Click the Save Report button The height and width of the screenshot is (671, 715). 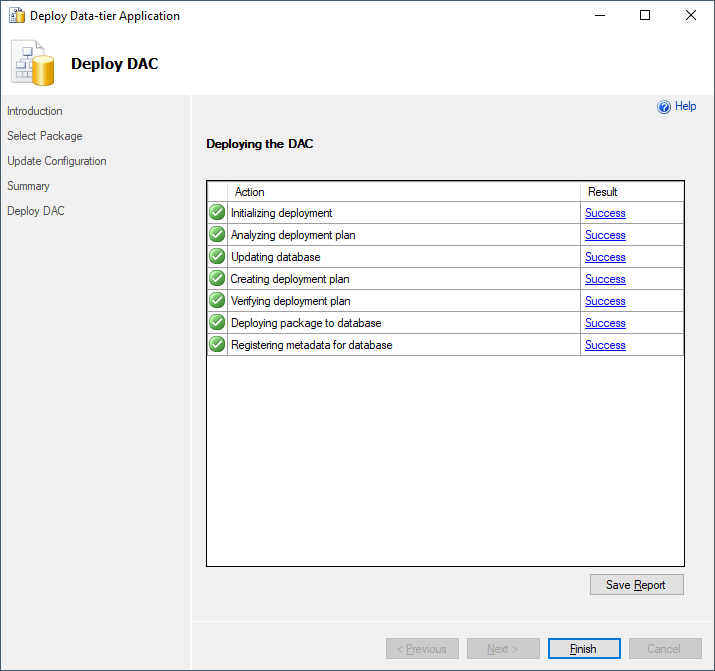click(x=636, y=585)
